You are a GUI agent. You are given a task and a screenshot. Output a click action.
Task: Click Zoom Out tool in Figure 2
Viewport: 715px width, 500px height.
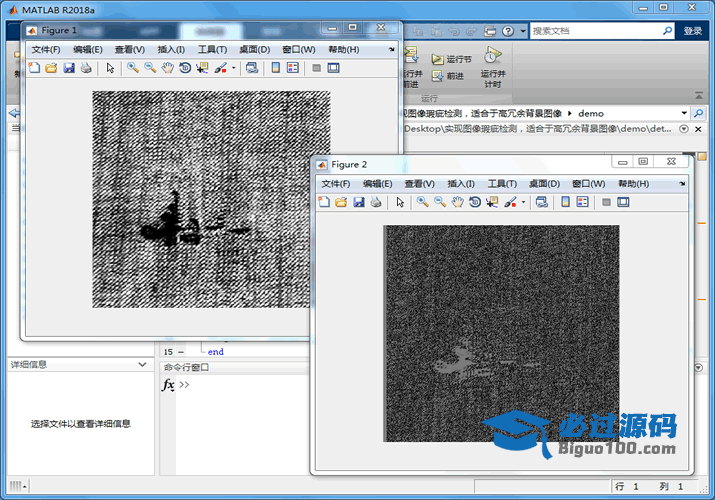click(x=439, y=202)
